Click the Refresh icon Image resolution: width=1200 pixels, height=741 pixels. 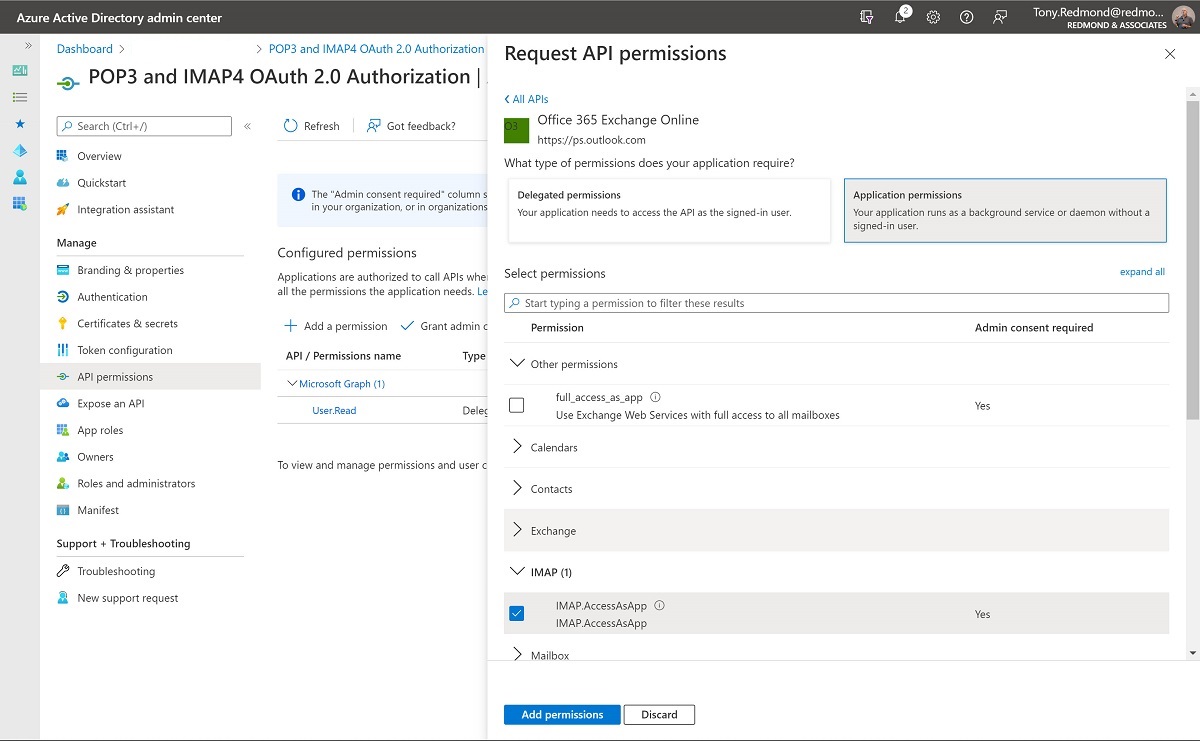291,126
